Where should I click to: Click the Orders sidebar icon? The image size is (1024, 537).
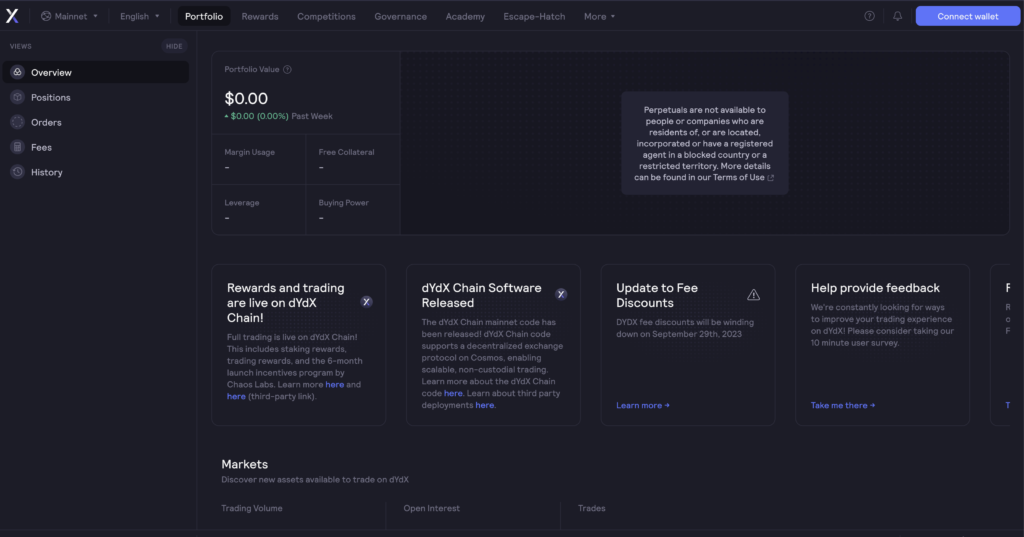(x=17, y=122)
